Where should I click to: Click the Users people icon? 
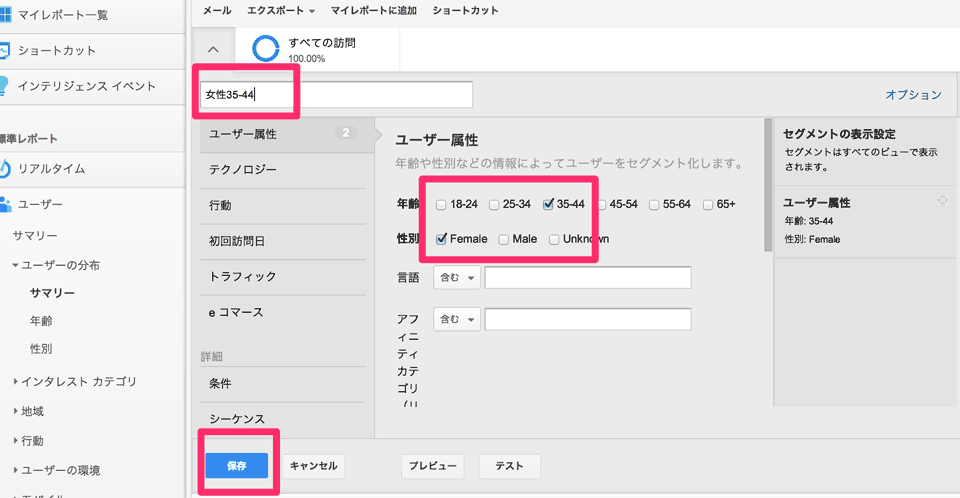tap(5, 204)
